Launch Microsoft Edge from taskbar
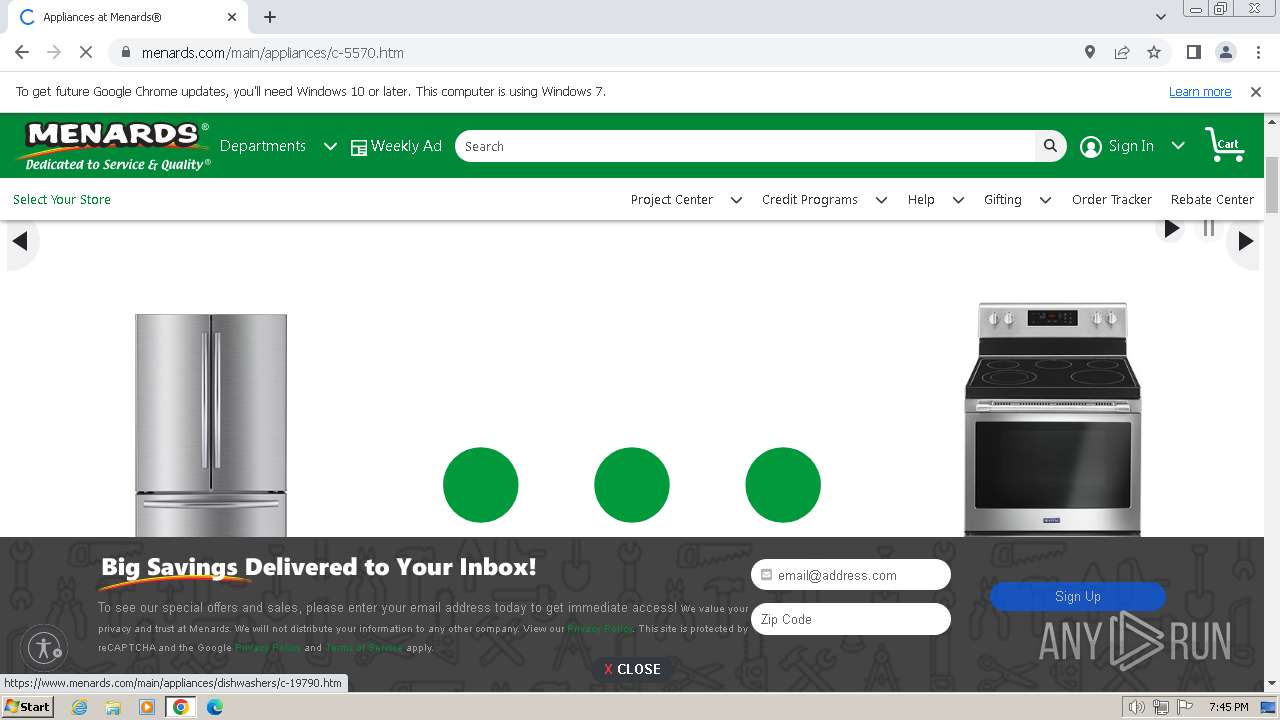Screen dimensions: 1280x720 (x=215, y=707)
